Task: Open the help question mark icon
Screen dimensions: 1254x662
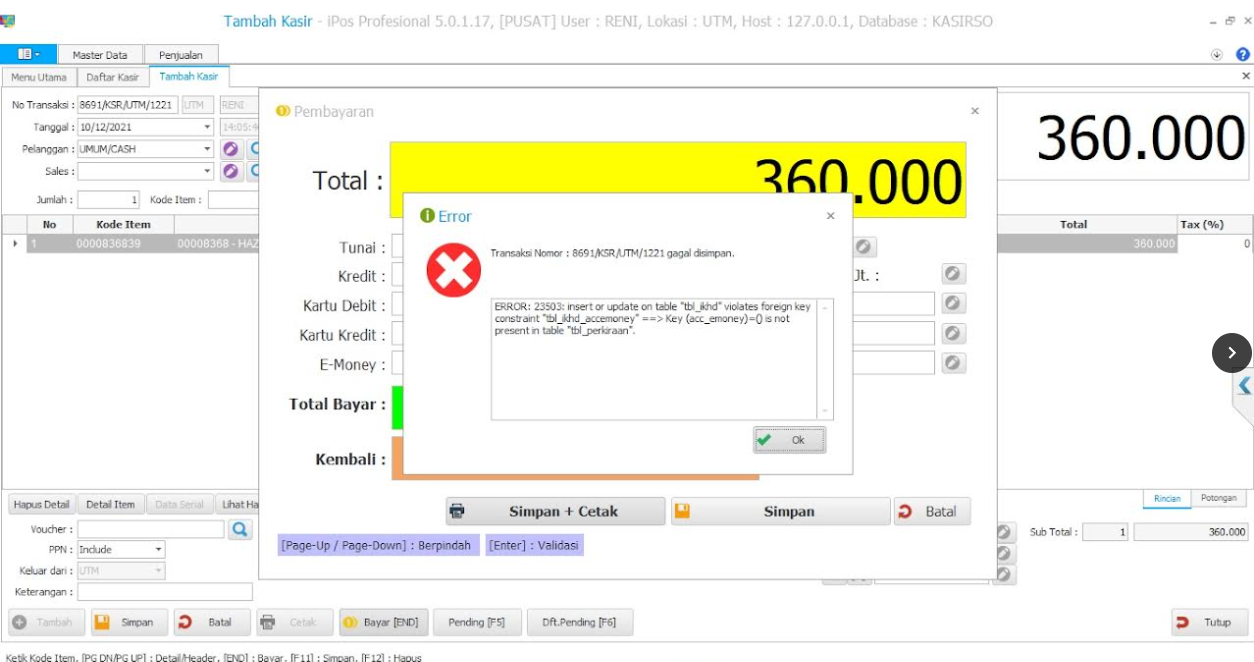Action: pyautogui.click(x=1243, y=55)
